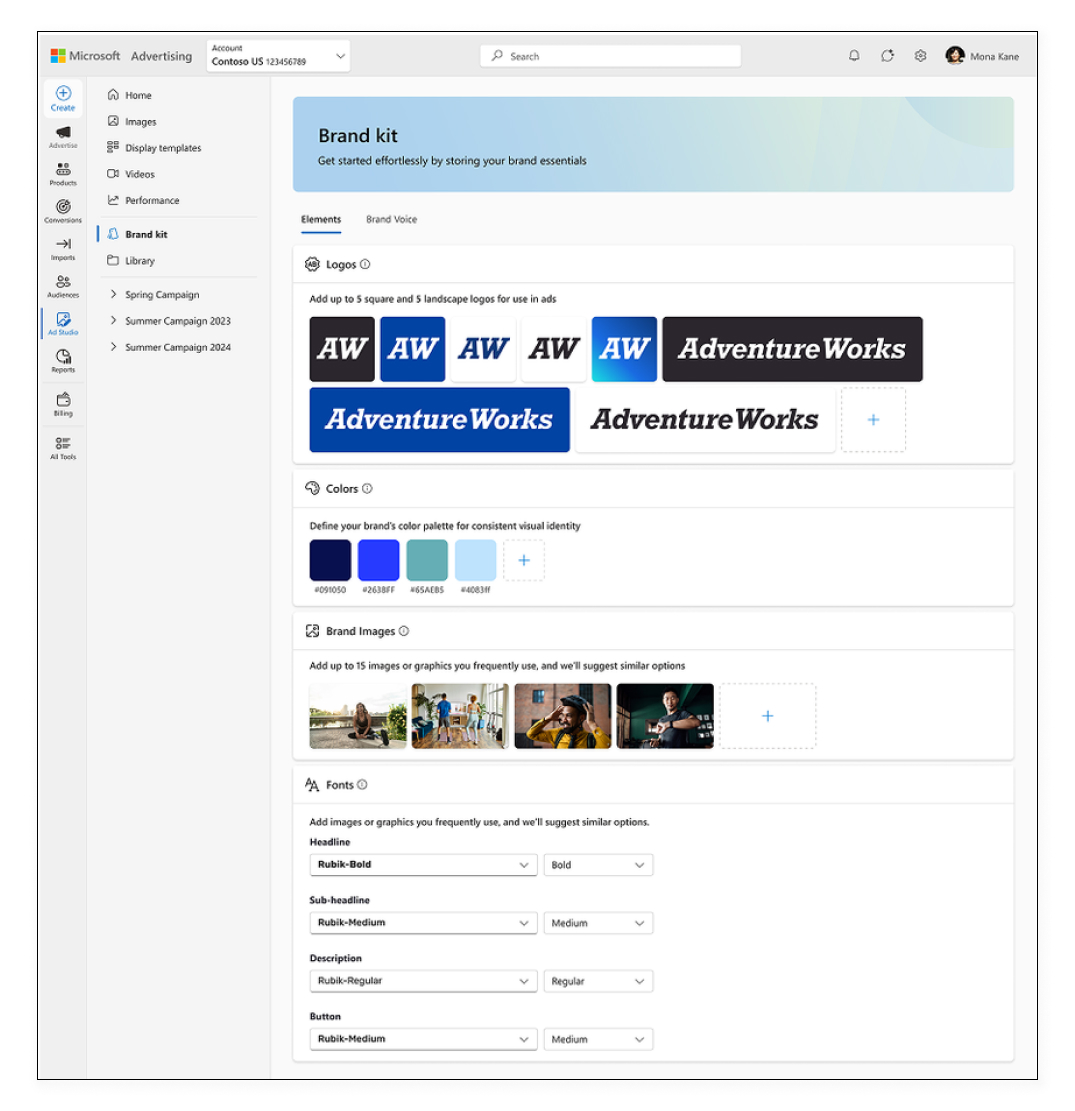Open Button font dropdown Rubik-Medium
The height and width of the screenshot is (1111, 1075).
423,1039
